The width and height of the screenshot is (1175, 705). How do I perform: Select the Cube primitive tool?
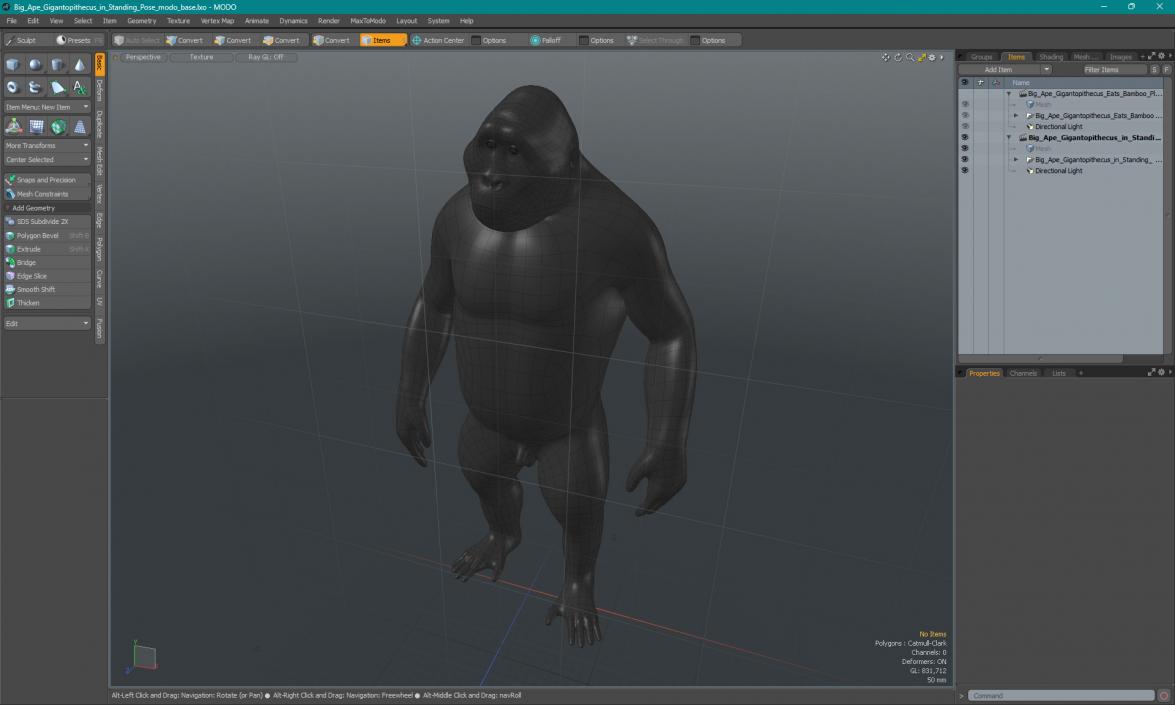click(x=12, y=64)
